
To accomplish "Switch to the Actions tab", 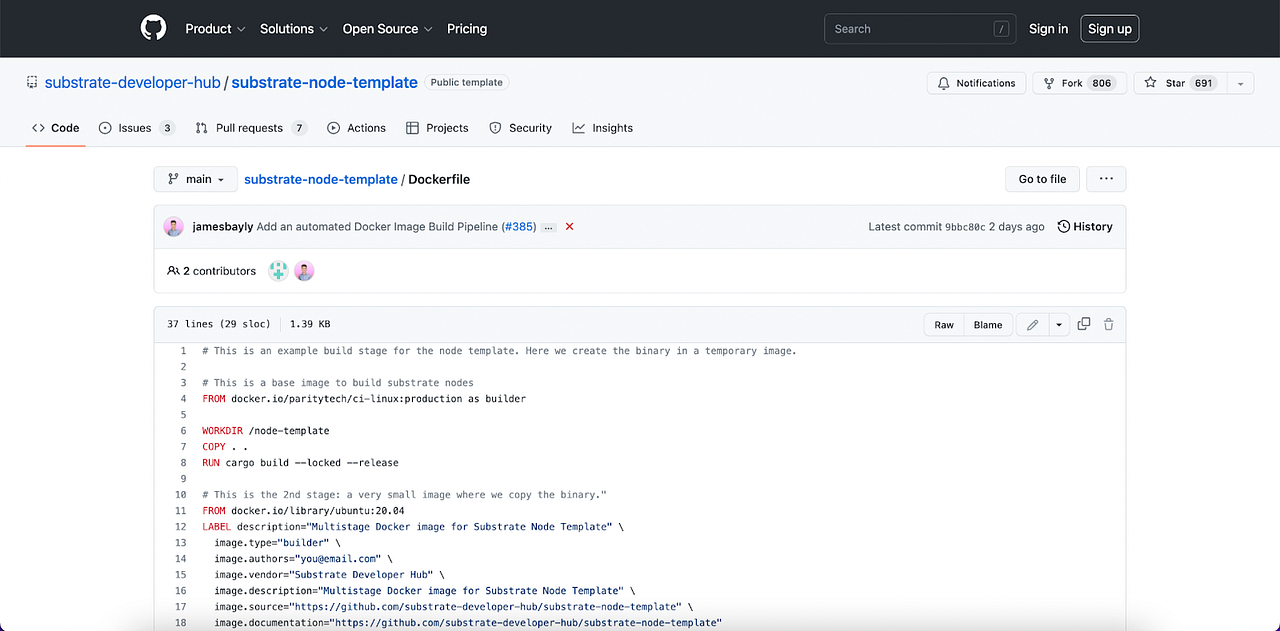I will click(356, 128).
